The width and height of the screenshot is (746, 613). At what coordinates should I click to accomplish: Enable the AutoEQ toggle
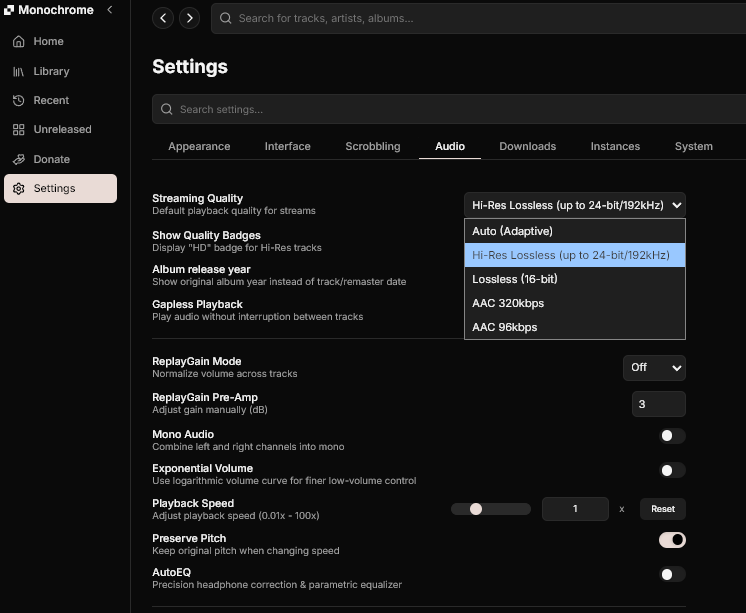(x=672, y=574)
